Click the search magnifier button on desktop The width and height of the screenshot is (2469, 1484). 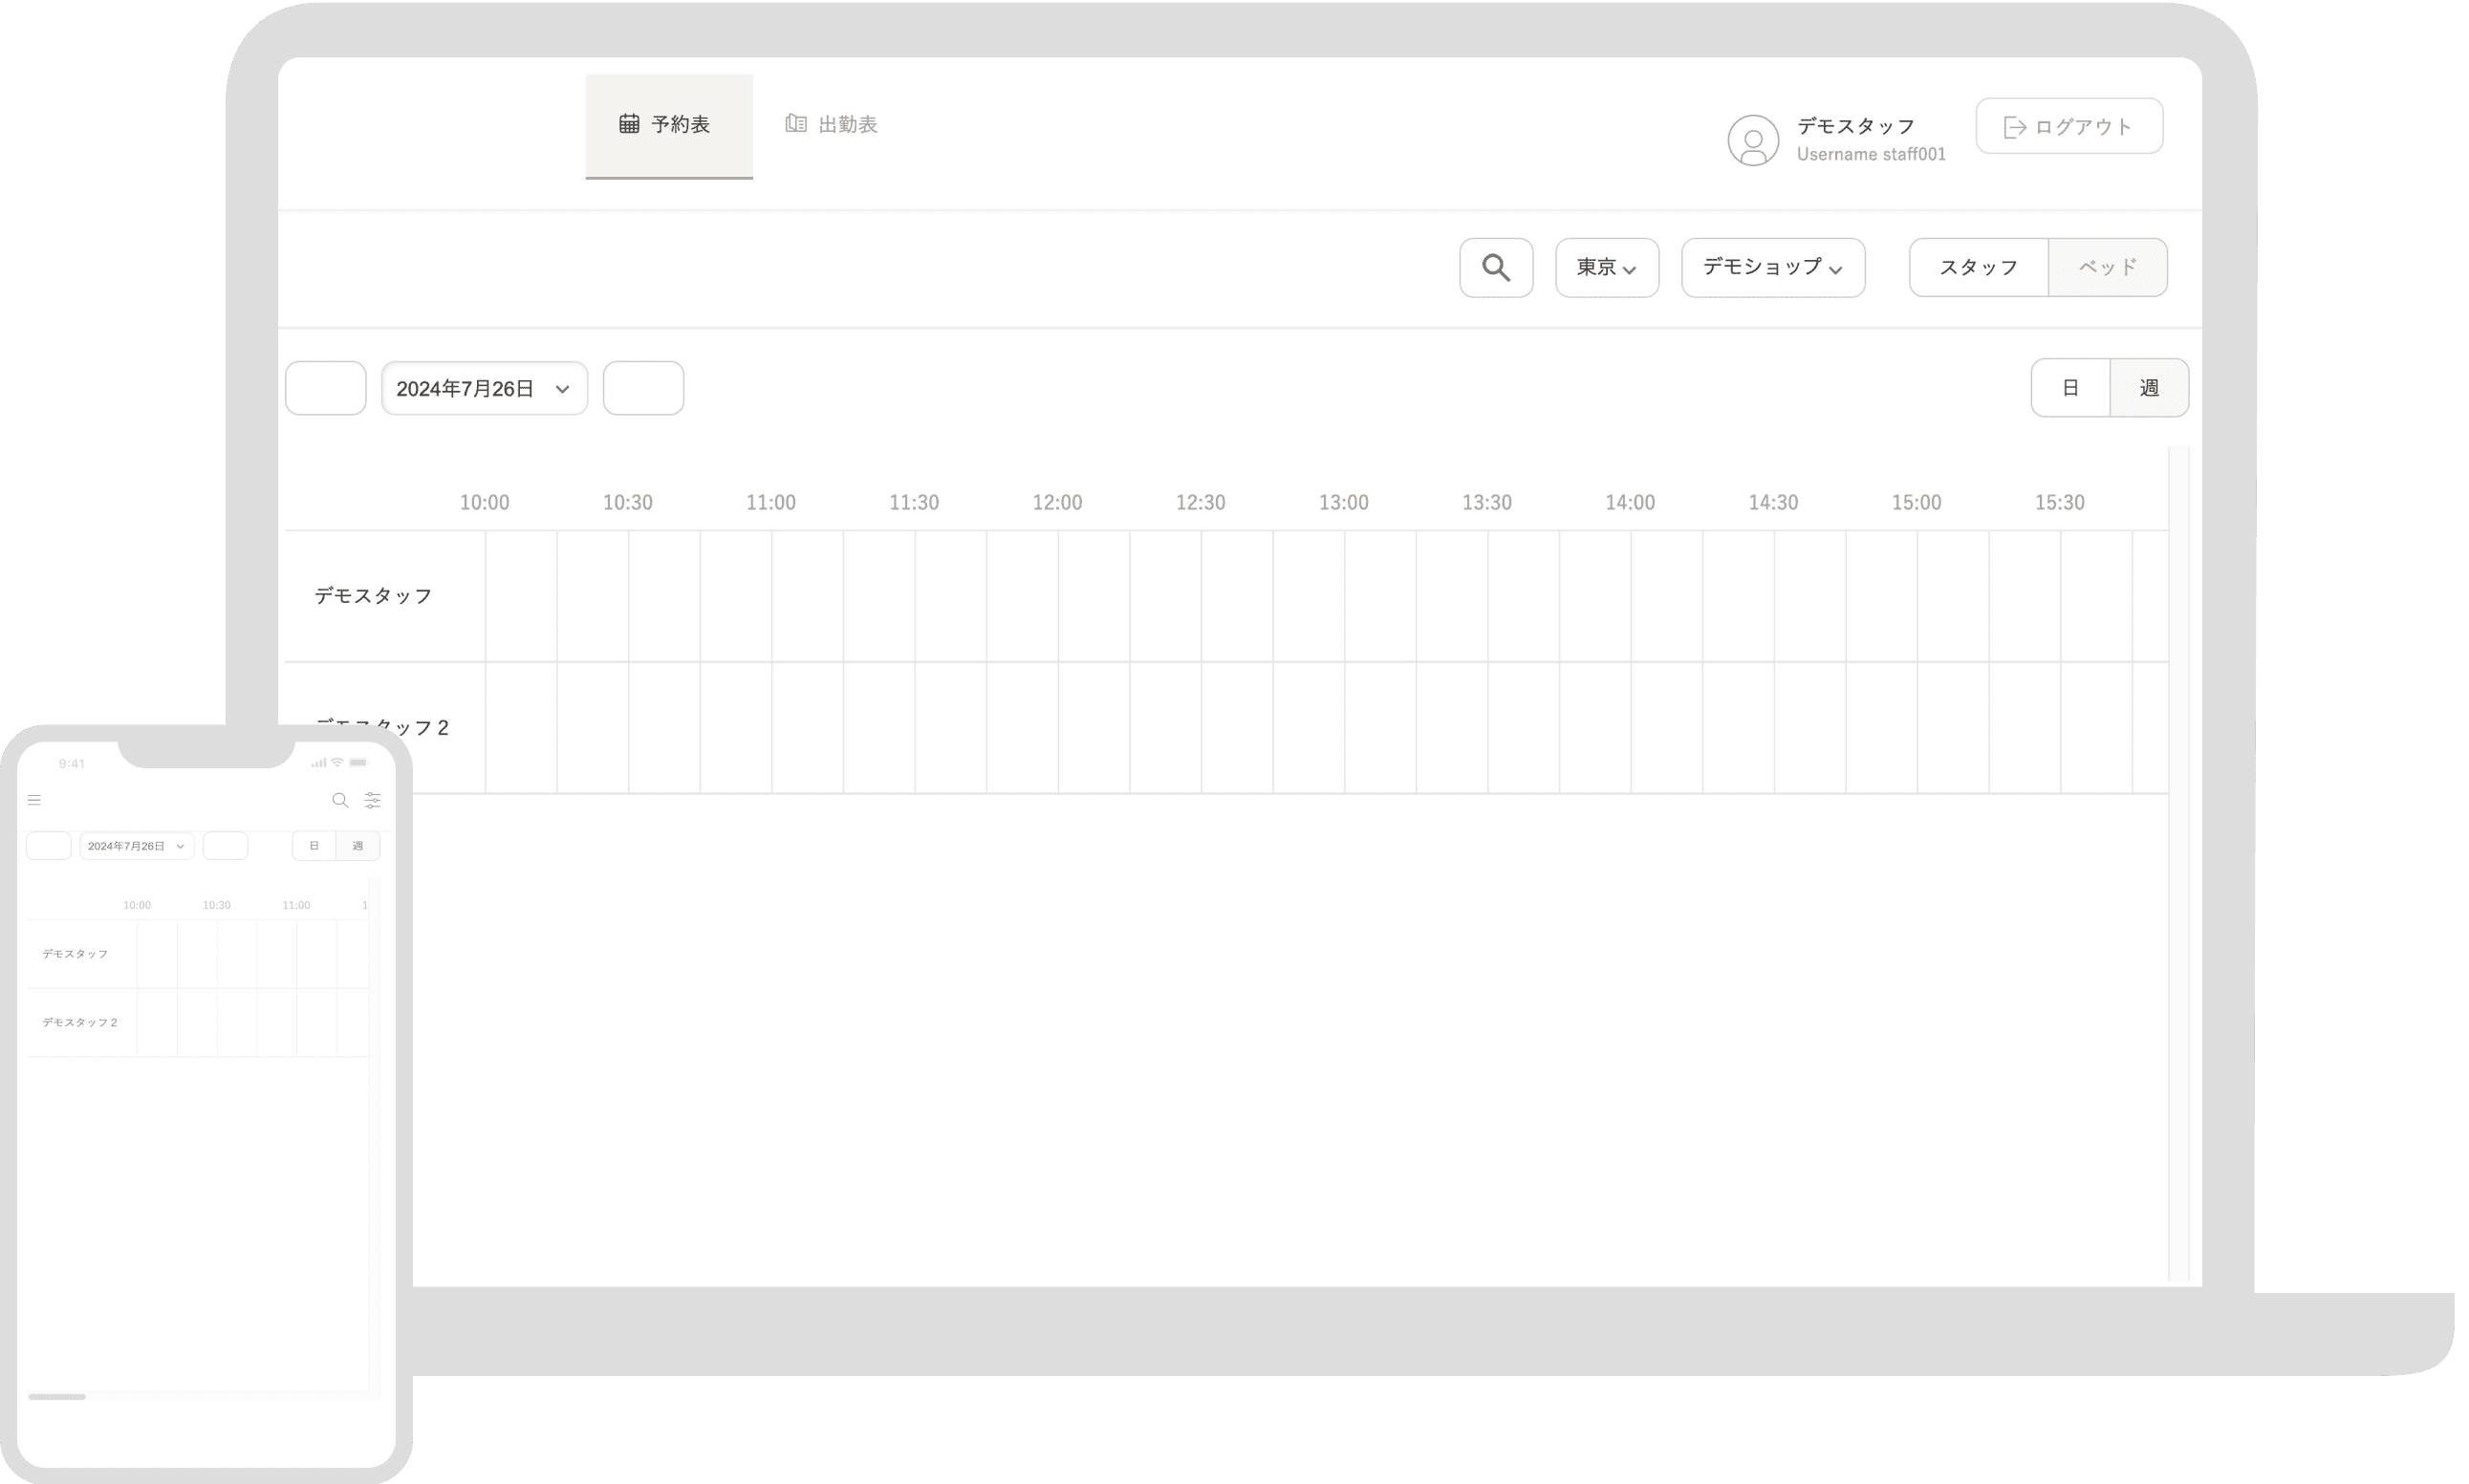tap(1495, 268)
